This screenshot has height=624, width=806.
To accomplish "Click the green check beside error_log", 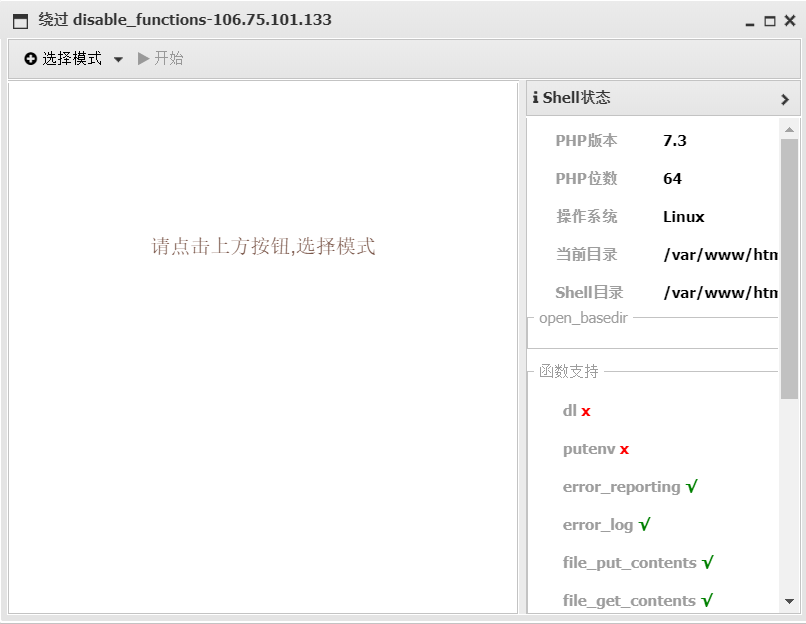I will pyautogui.click(x=645, y=524).
